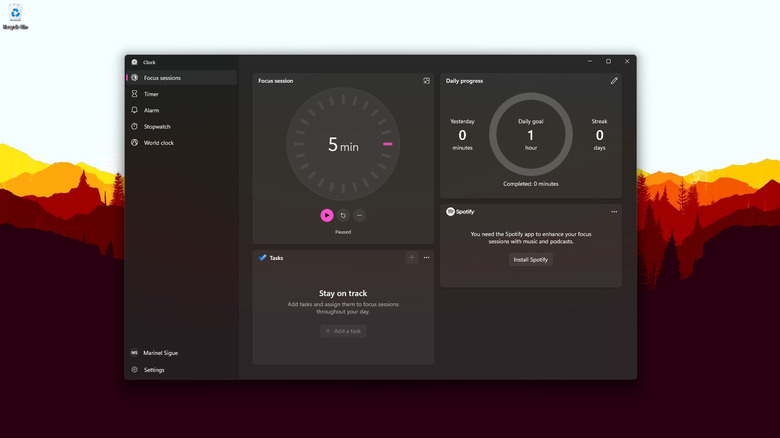This screenshot has height=438, width=780.
Task: Click the Marinel Sigue account entry
Action: pos(182,353)
